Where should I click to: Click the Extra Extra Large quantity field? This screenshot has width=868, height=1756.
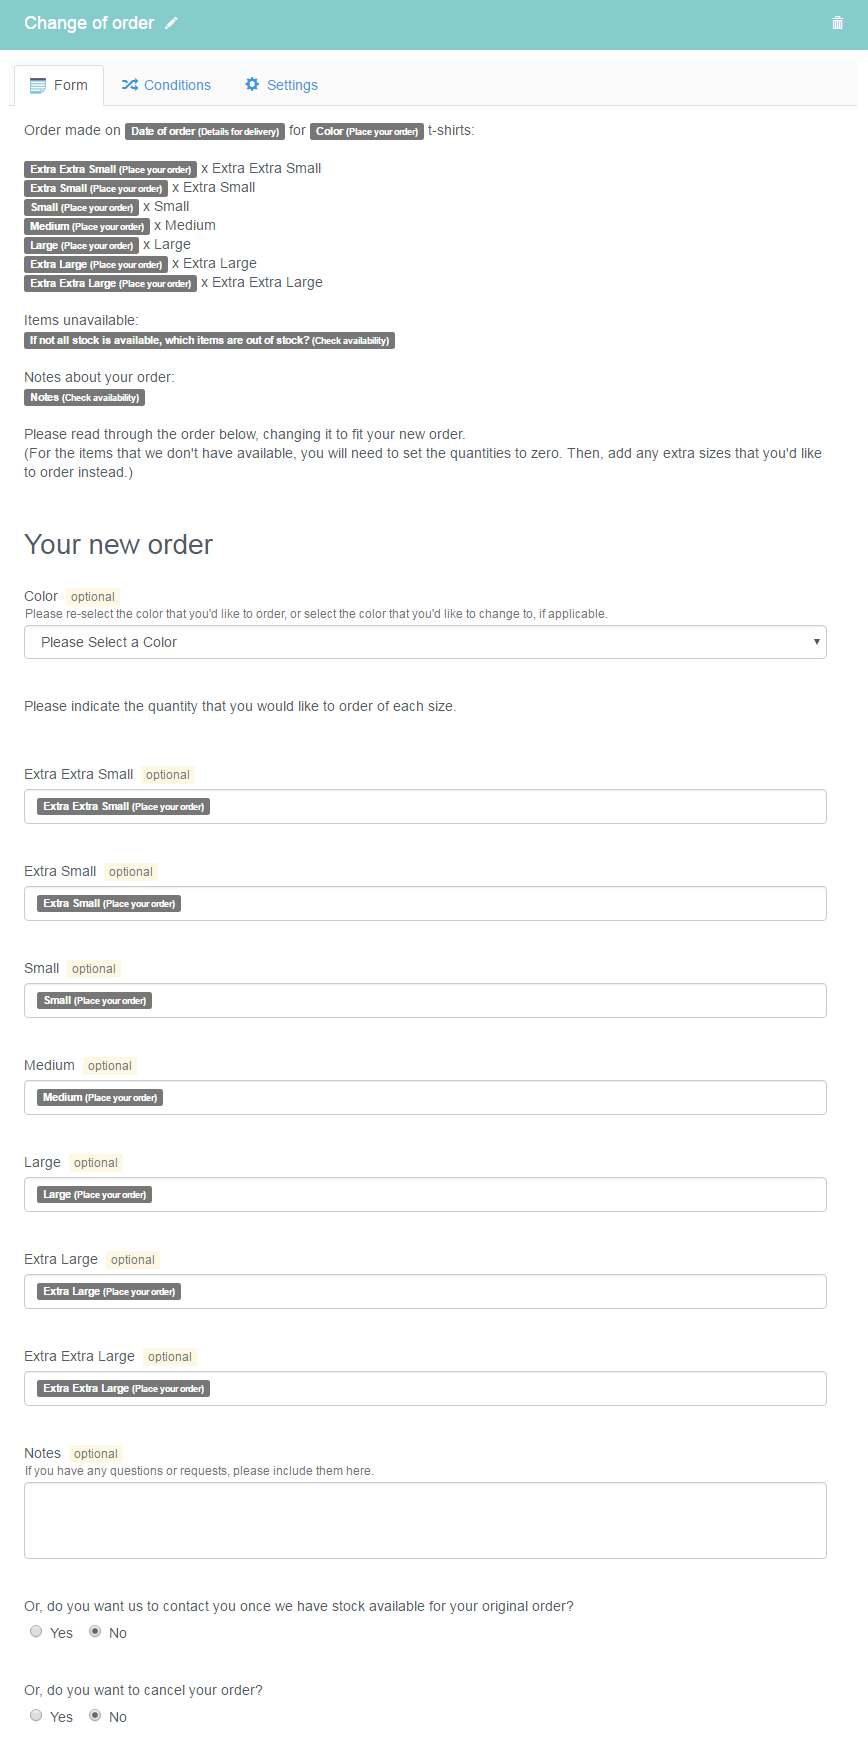425,1388
